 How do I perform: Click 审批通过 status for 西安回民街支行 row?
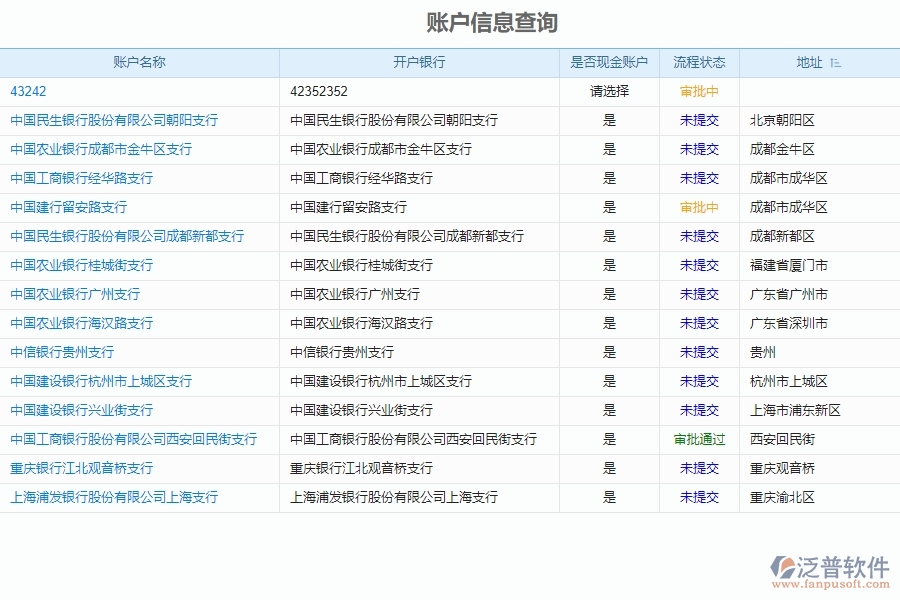[698, 439]
